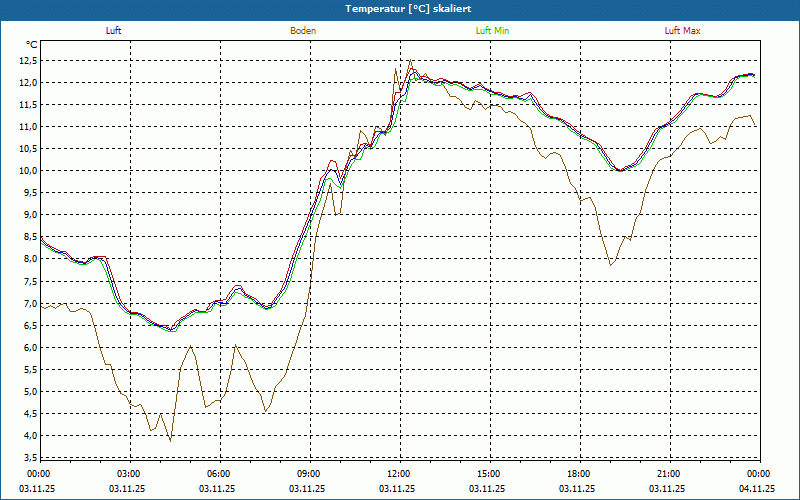This screenshot has height=500, width=800.
Task: Click the 'Luft' legend label
Action: pyautogui.click(x=113, y=31)
